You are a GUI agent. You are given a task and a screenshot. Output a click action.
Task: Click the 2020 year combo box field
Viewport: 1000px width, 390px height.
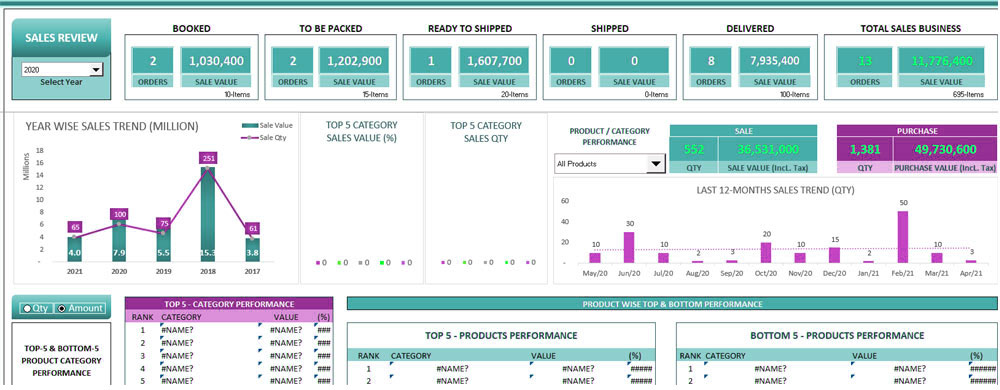point(61,70)
